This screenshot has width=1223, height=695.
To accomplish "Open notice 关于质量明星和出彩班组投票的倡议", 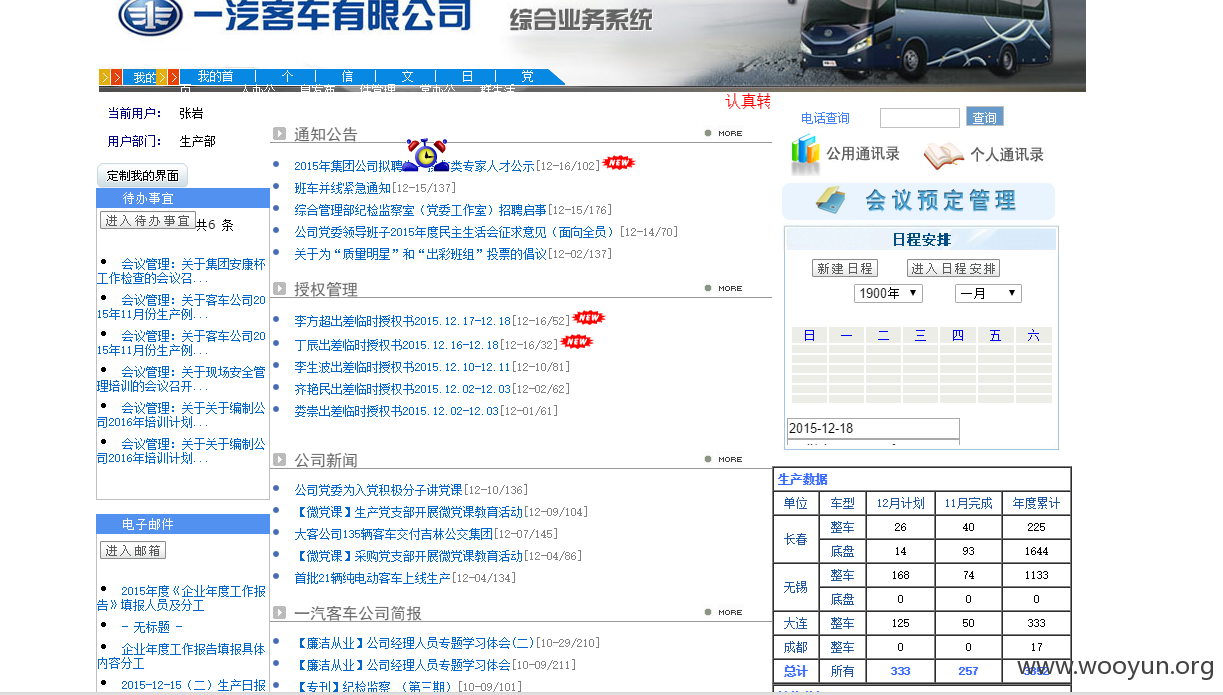I will [421, 254].
